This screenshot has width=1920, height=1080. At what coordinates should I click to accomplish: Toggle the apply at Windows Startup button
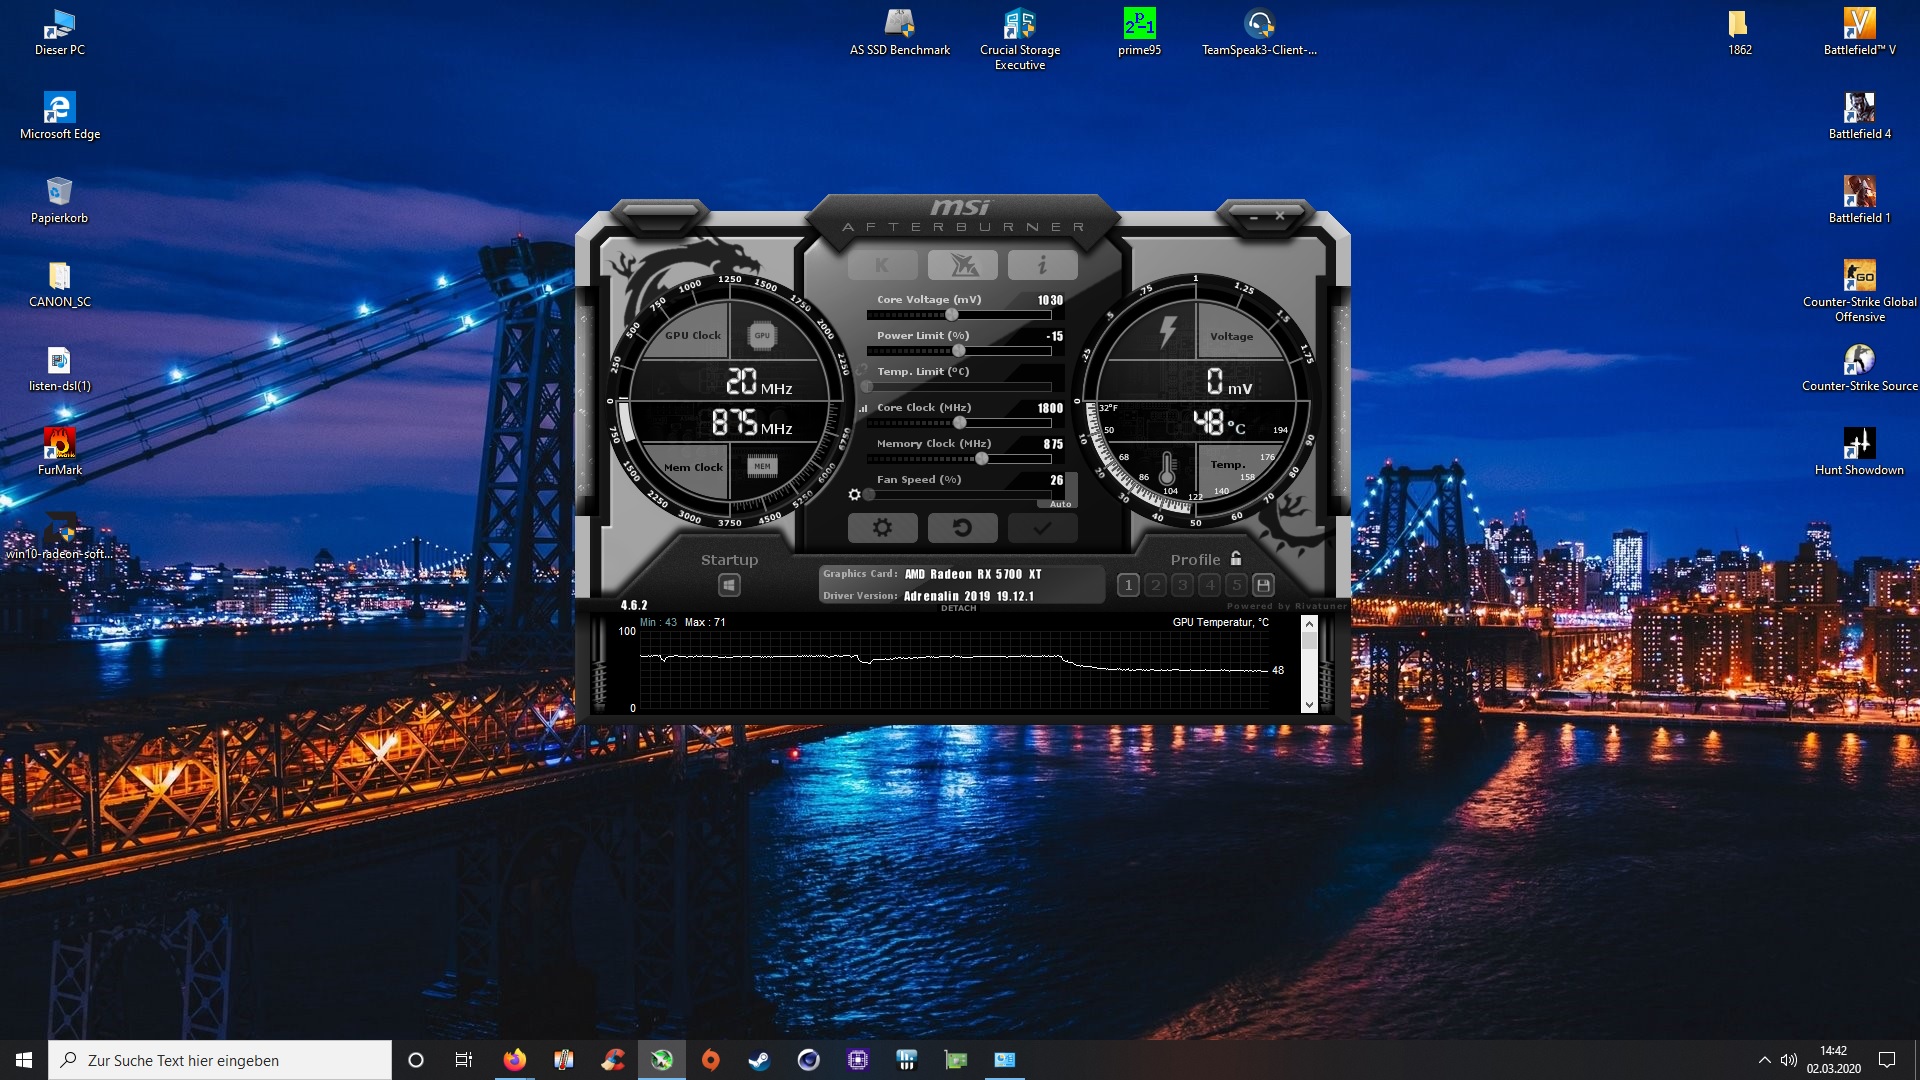pyautogui.click(x=729, y=585)
